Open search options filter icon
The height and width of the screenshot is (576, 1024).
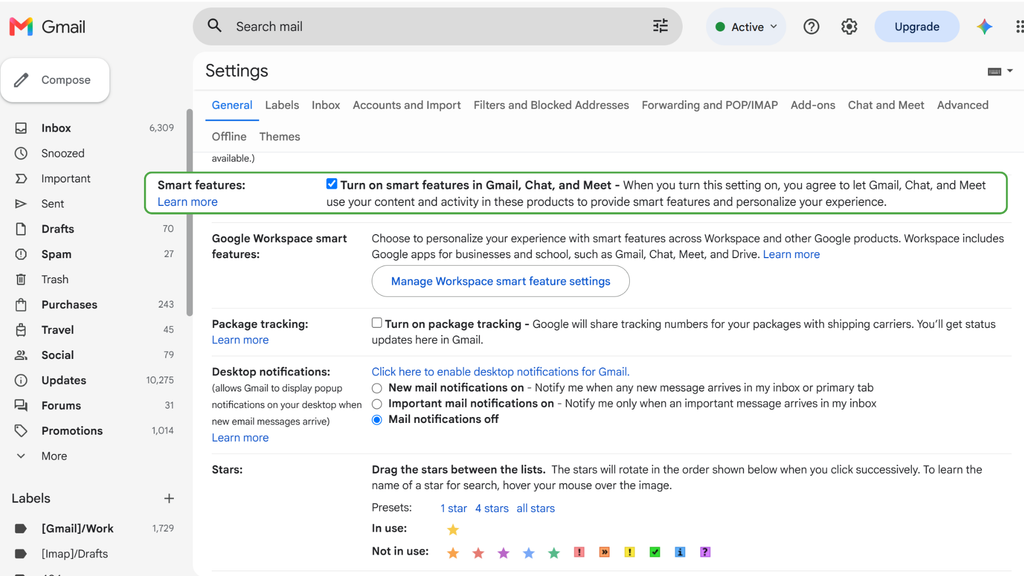click(660, 26)
